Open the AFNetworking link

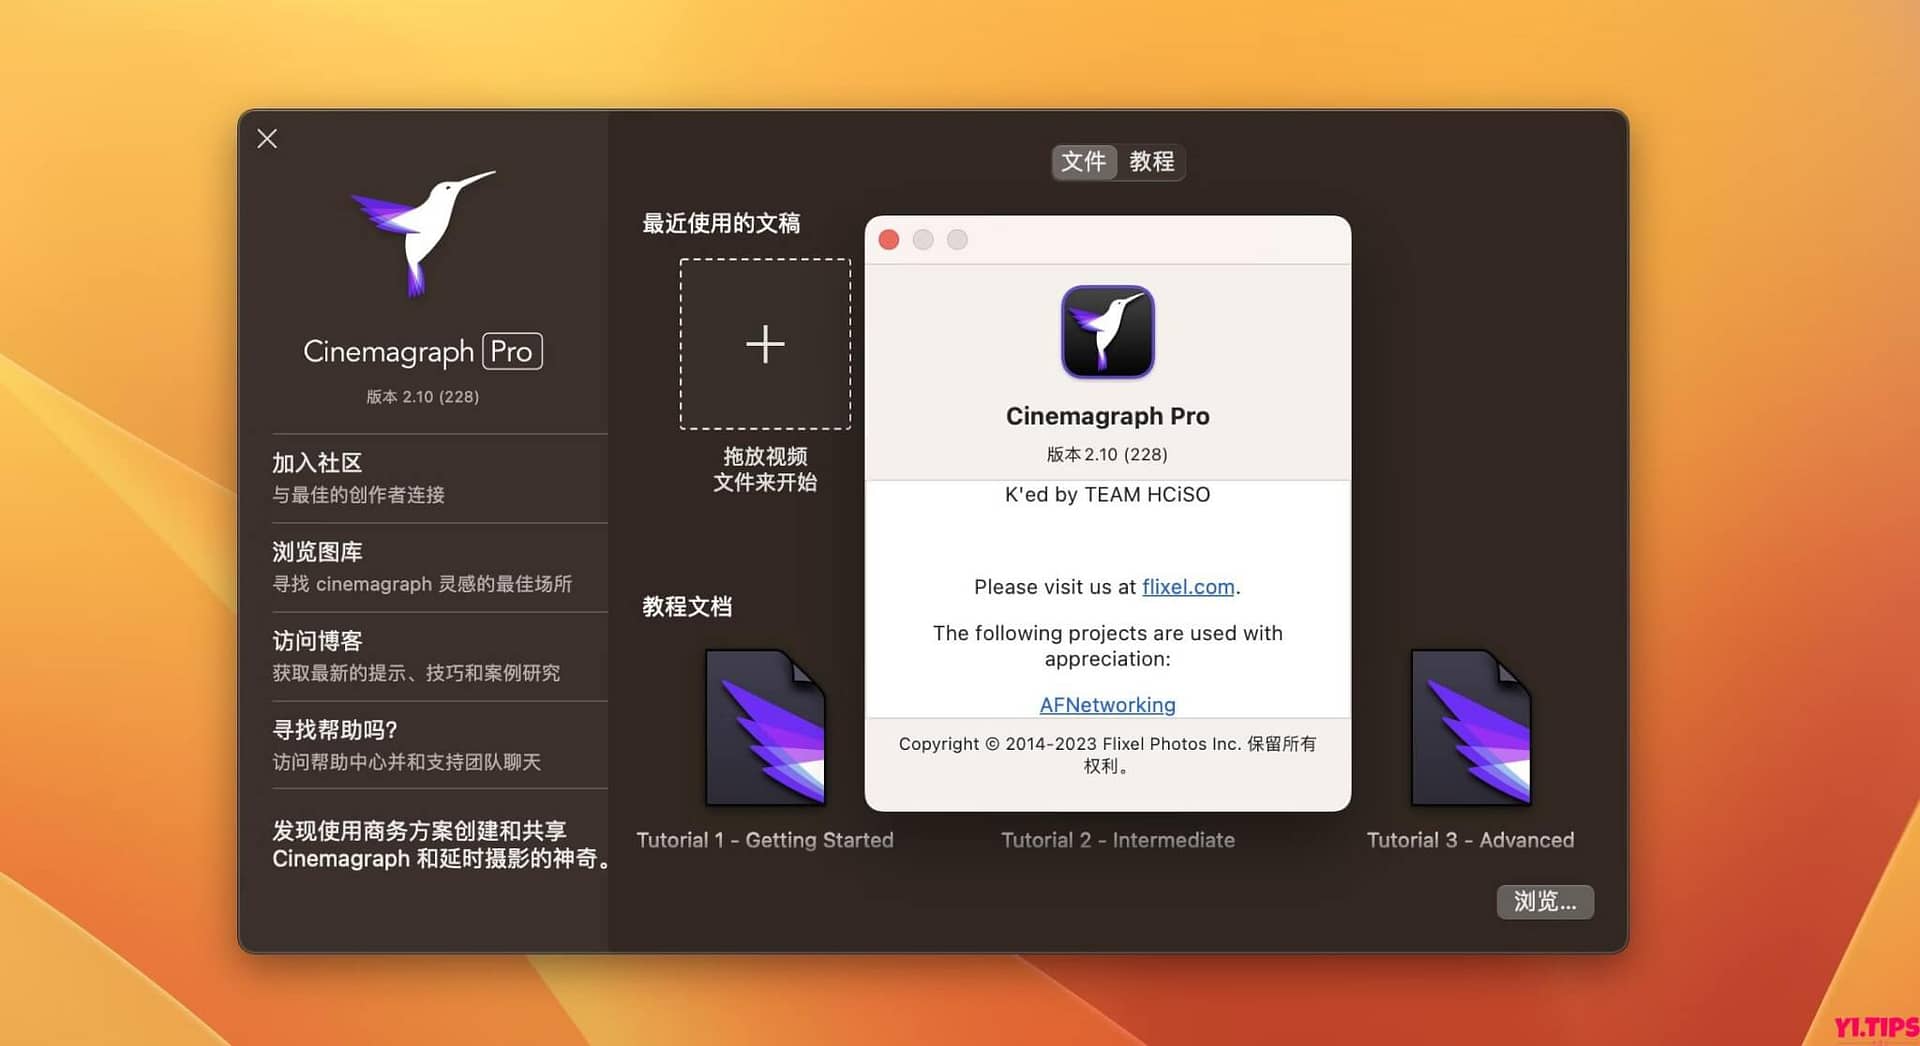(1107, 704)
